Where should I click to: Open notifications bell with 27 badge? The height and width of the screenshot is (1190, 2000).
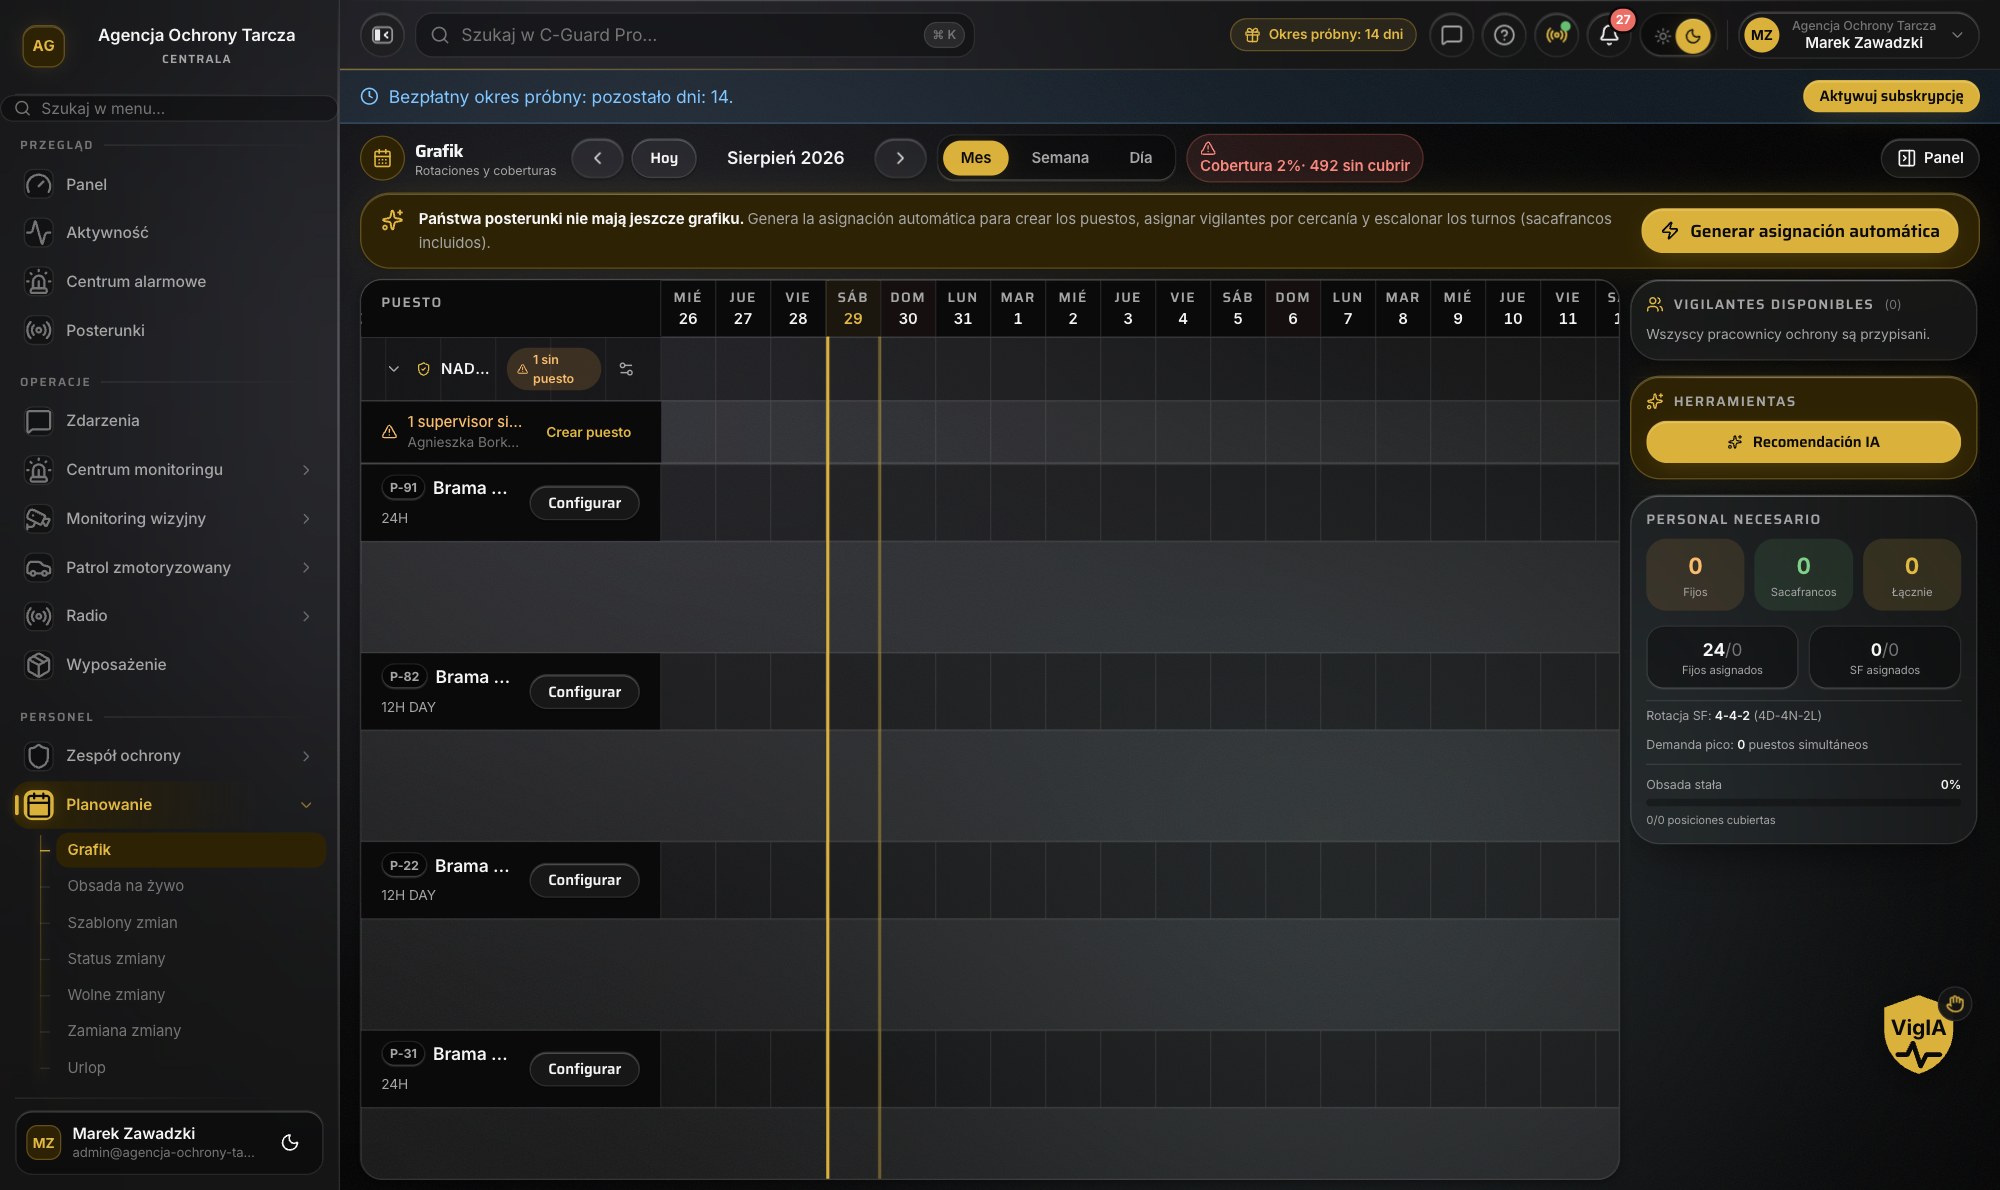pyautogui.click(x=1609, y=35)
